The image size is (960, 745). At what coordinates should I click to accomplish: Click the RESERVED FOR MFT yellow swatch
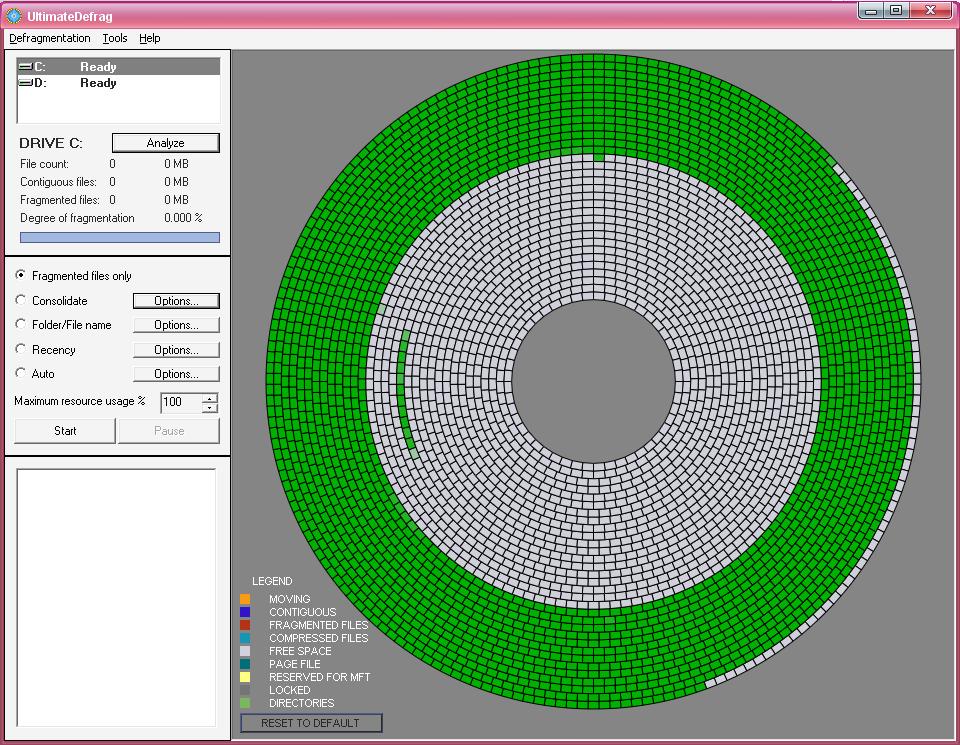pyautogui.click(x=245, y=677)
